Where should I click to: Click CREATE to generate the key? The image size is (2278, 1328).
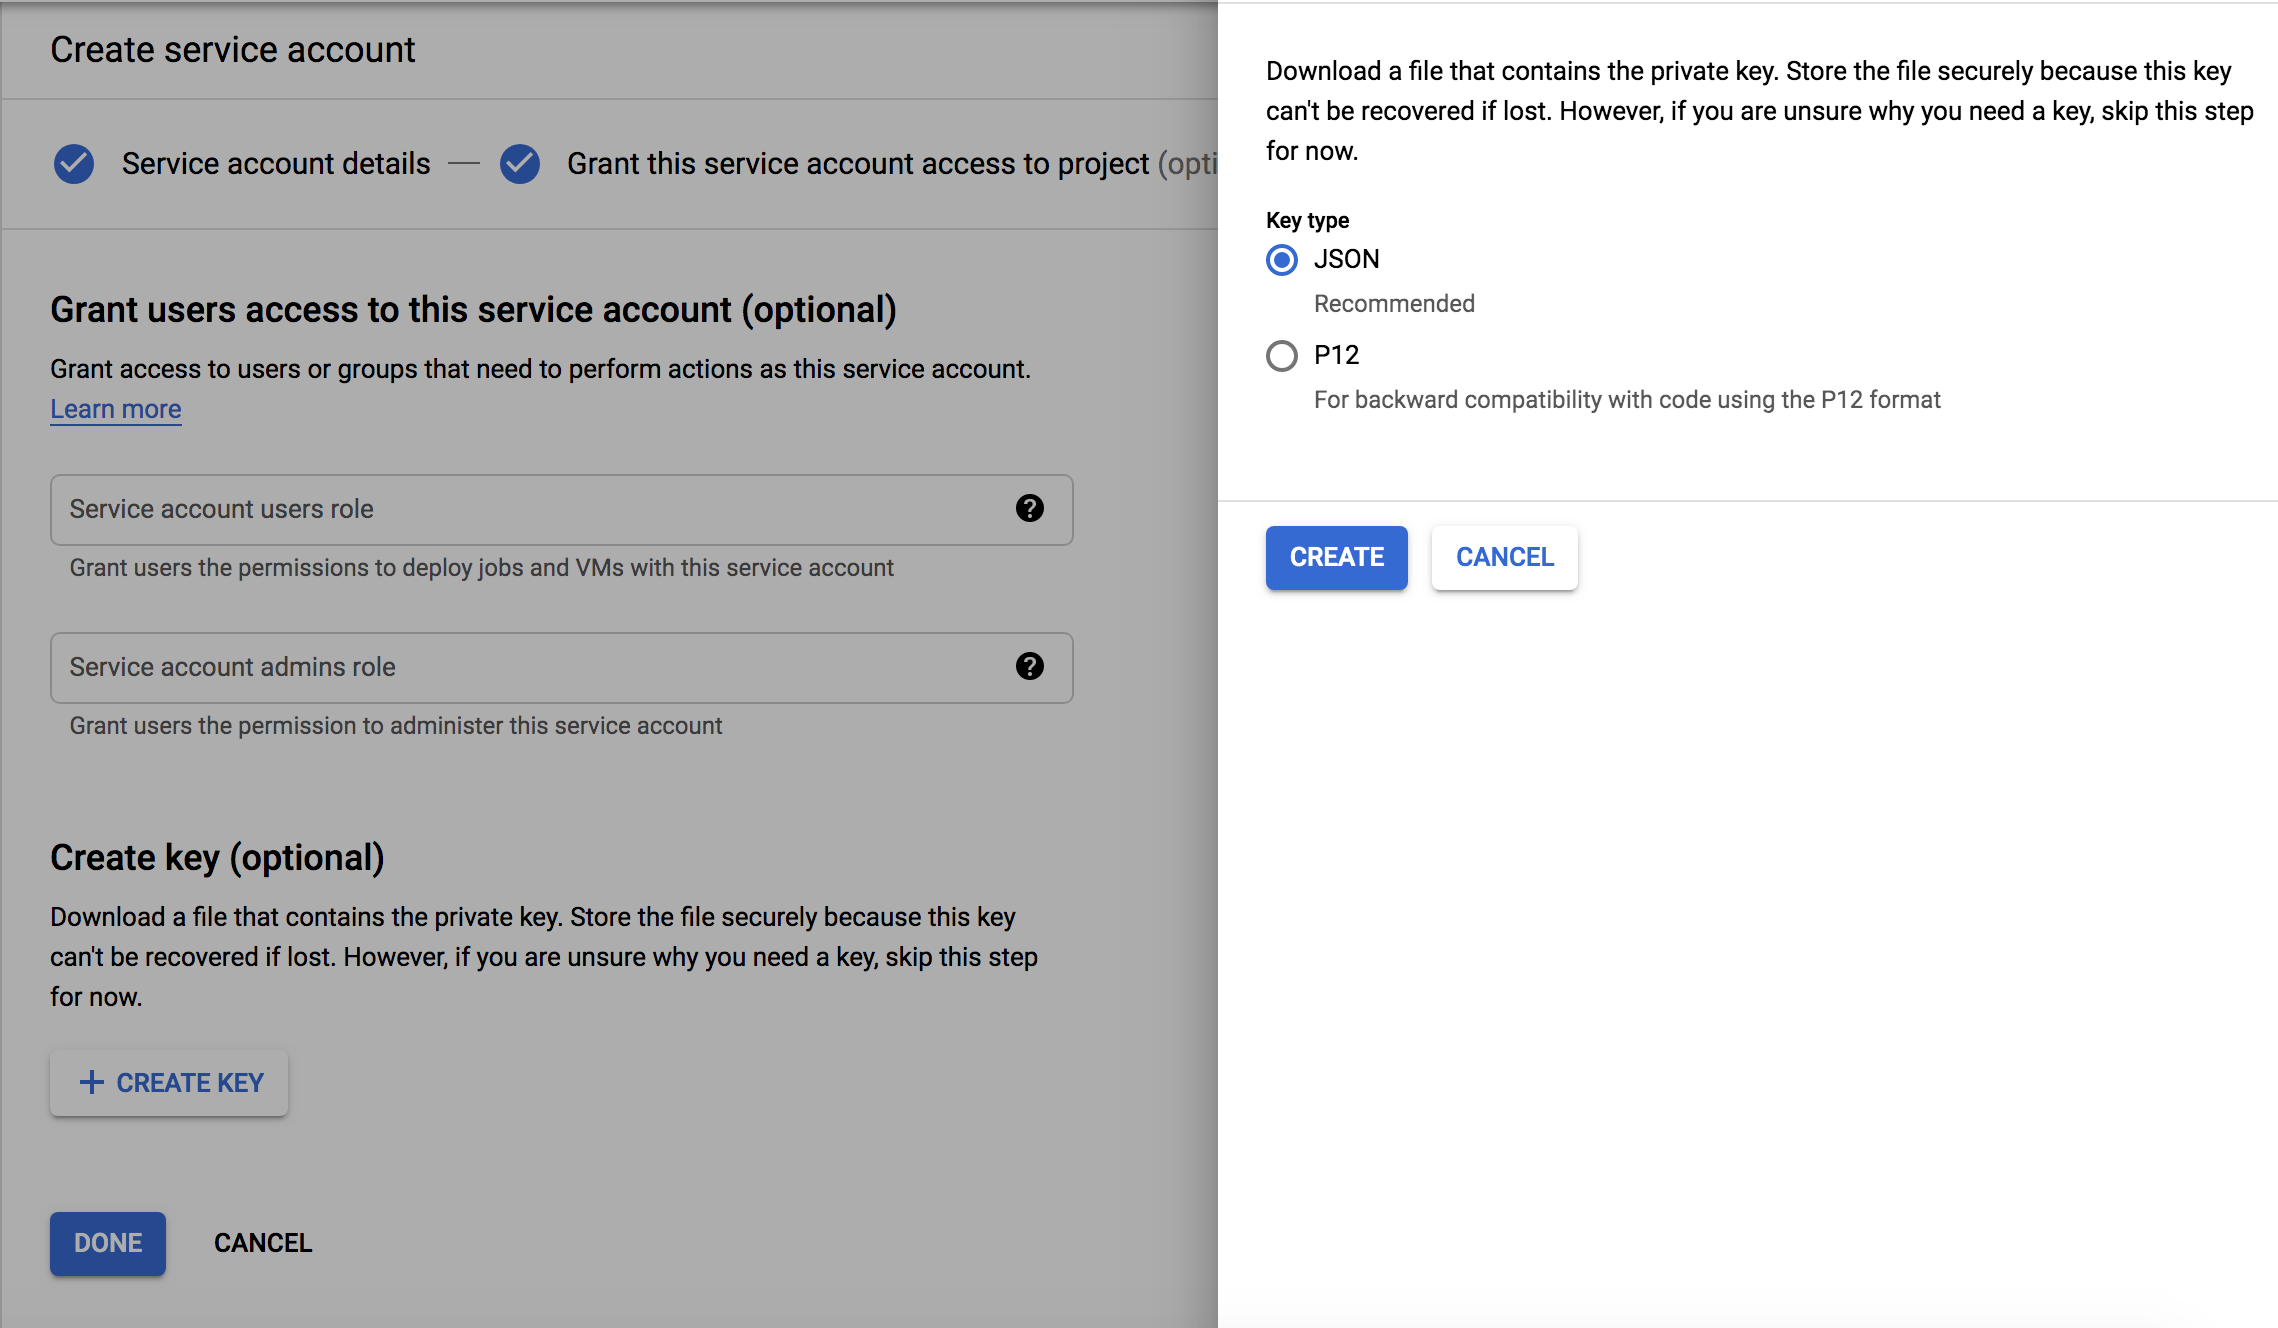pyautogui.click(x=1337, y=557)
